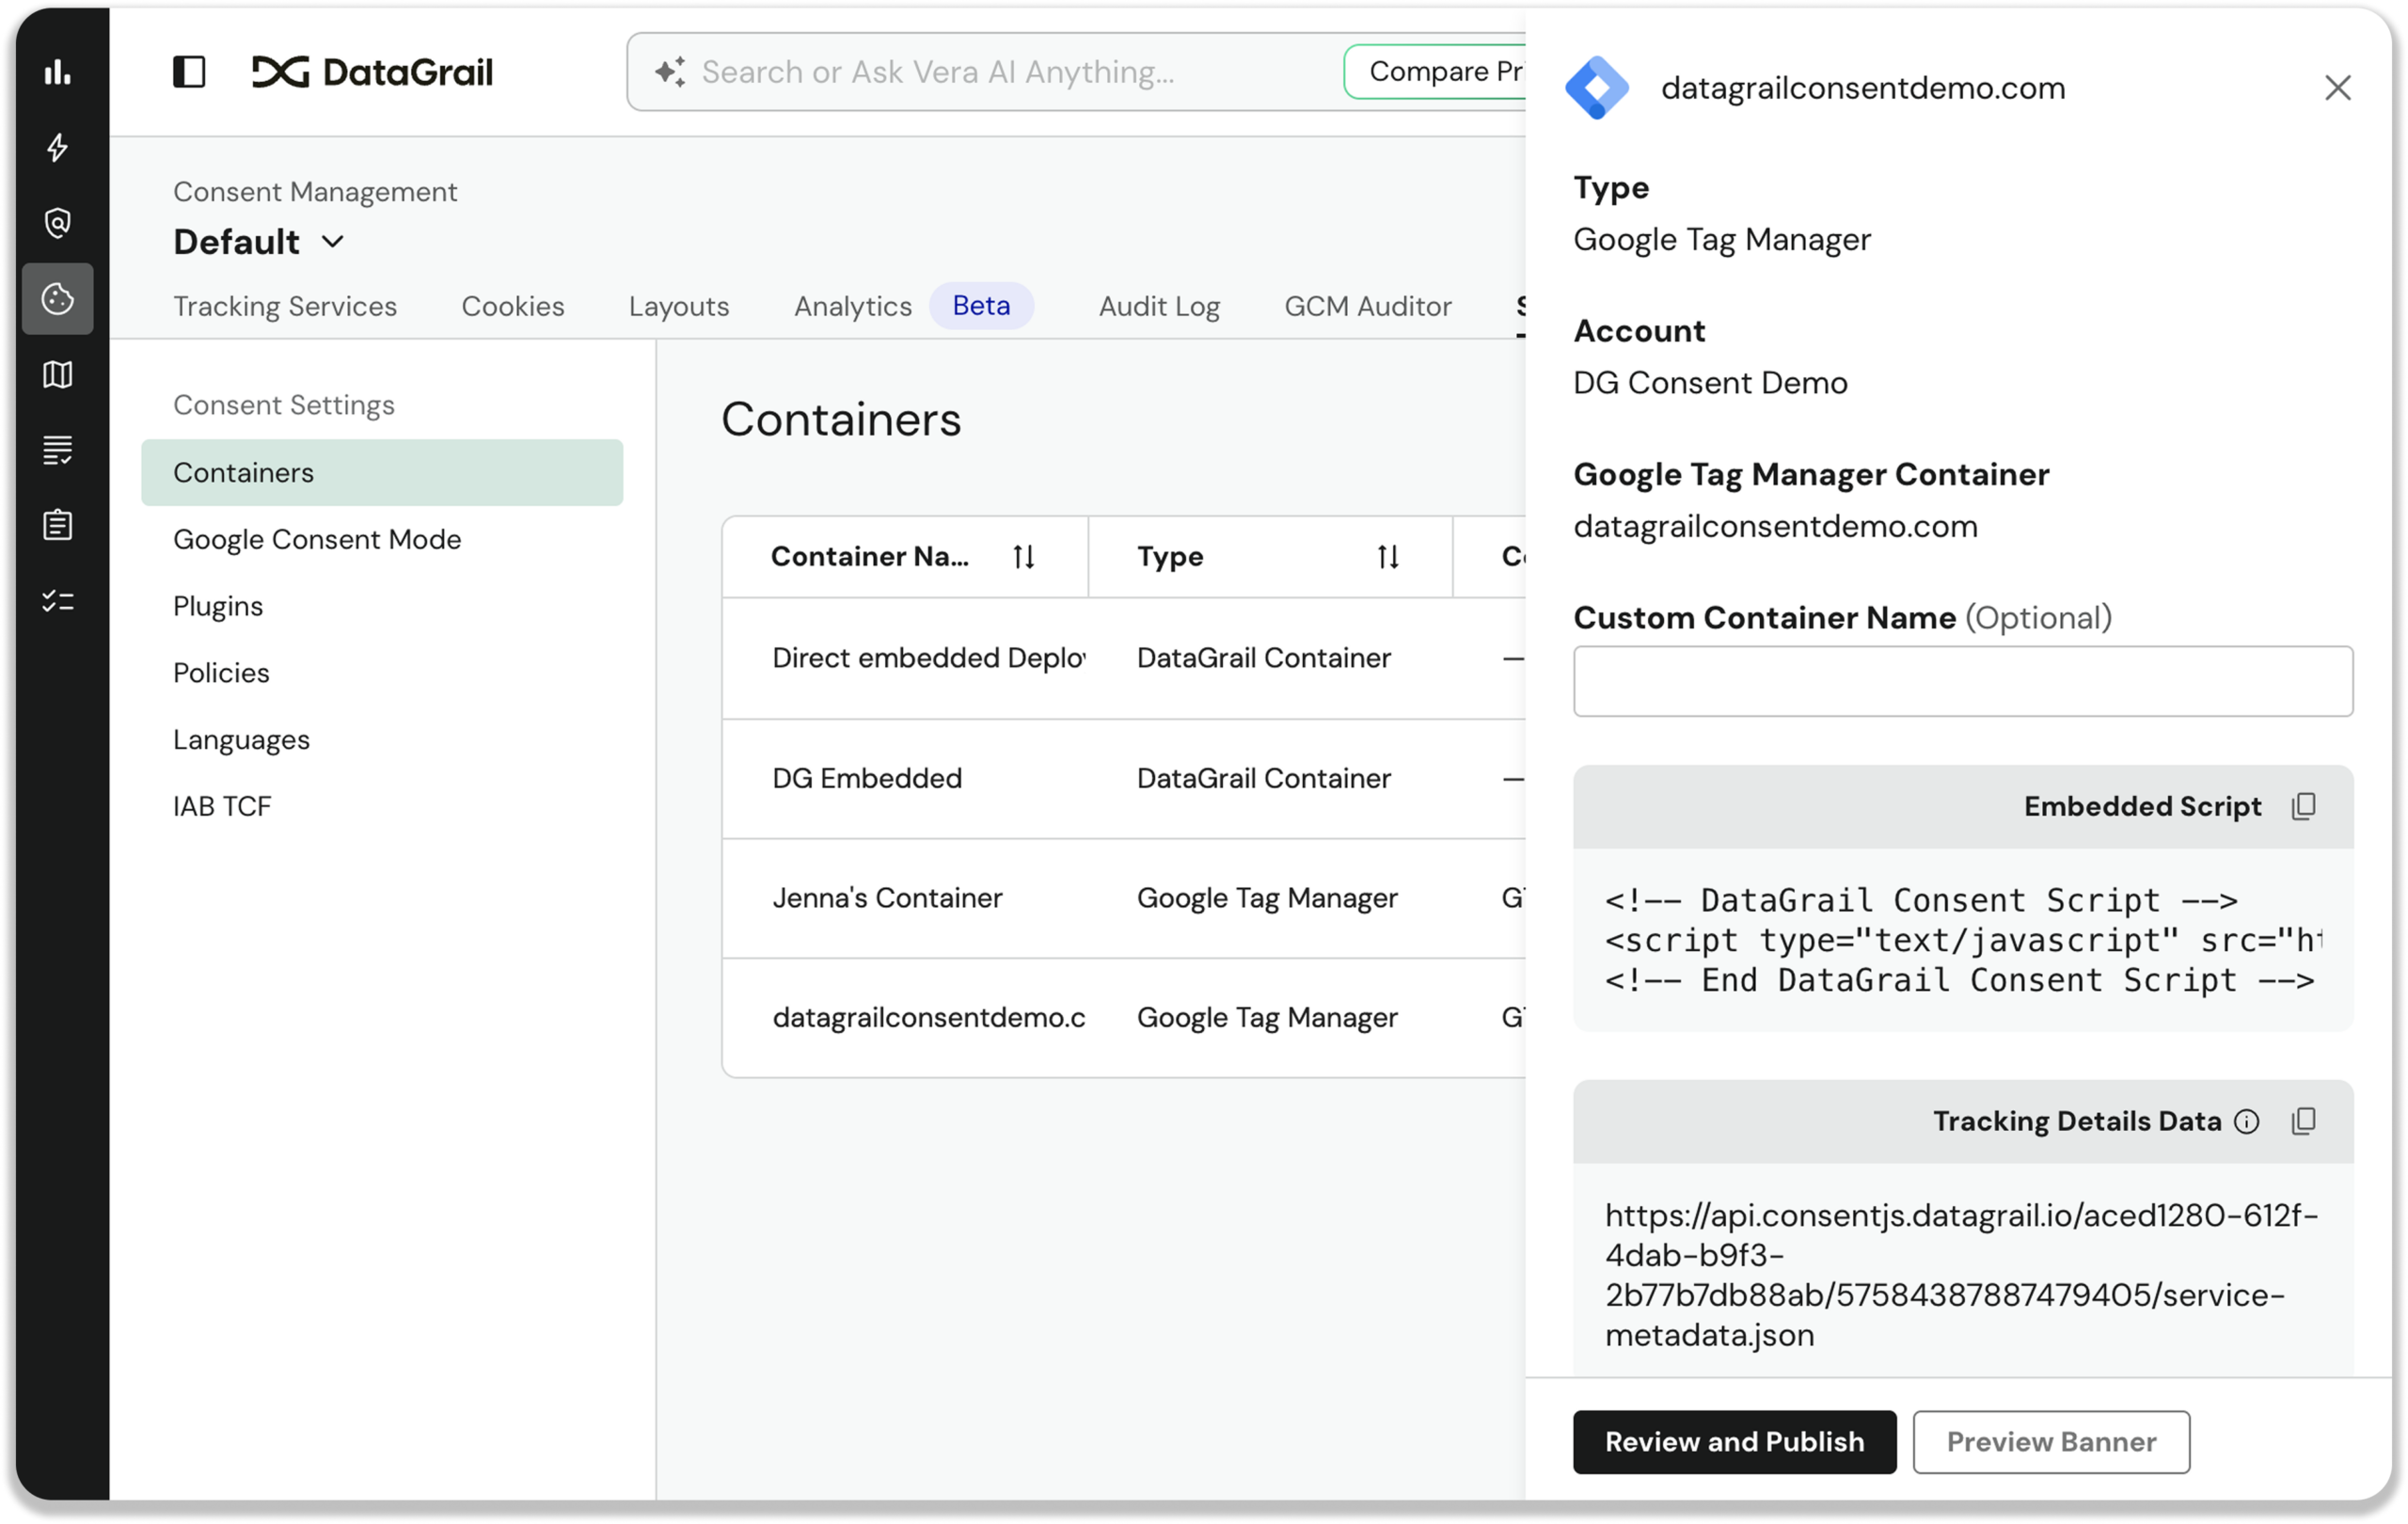Open the checklist sidebar icon
This screenshot has height=1524, width=2408.
(x=57, y=601)
